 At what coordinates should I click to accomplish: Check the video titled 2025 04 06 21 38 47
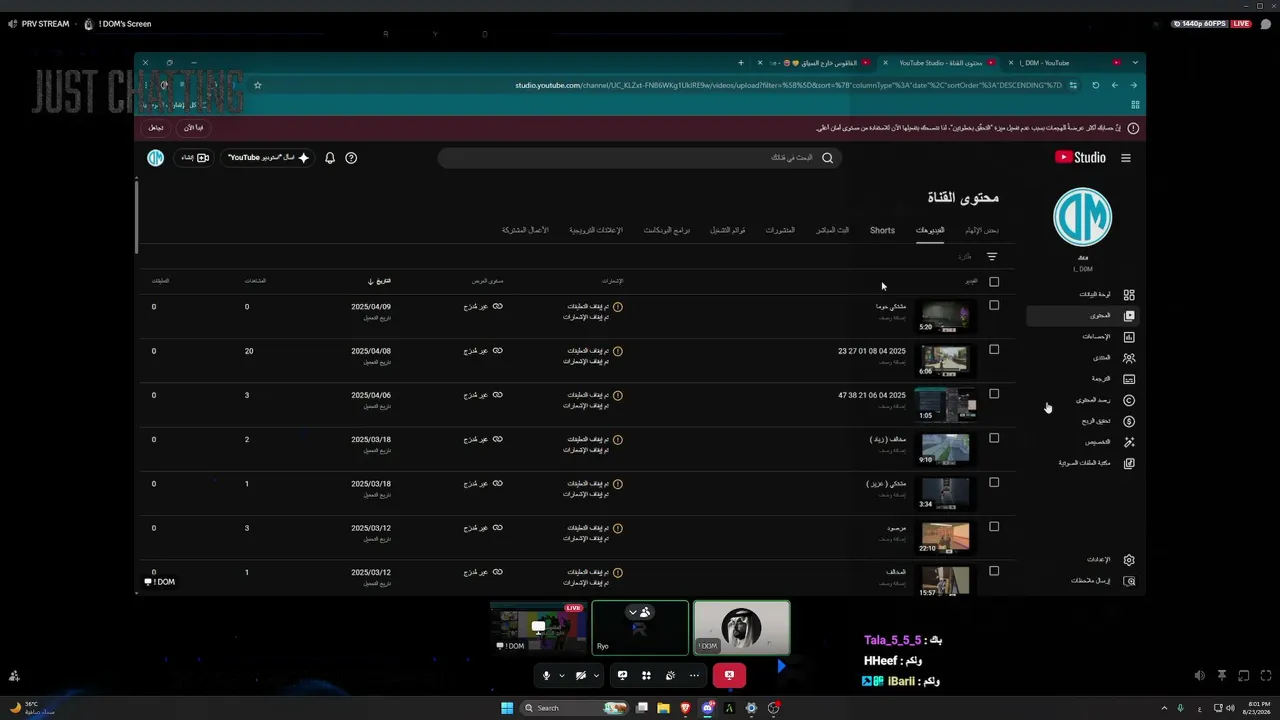point(994,394)
